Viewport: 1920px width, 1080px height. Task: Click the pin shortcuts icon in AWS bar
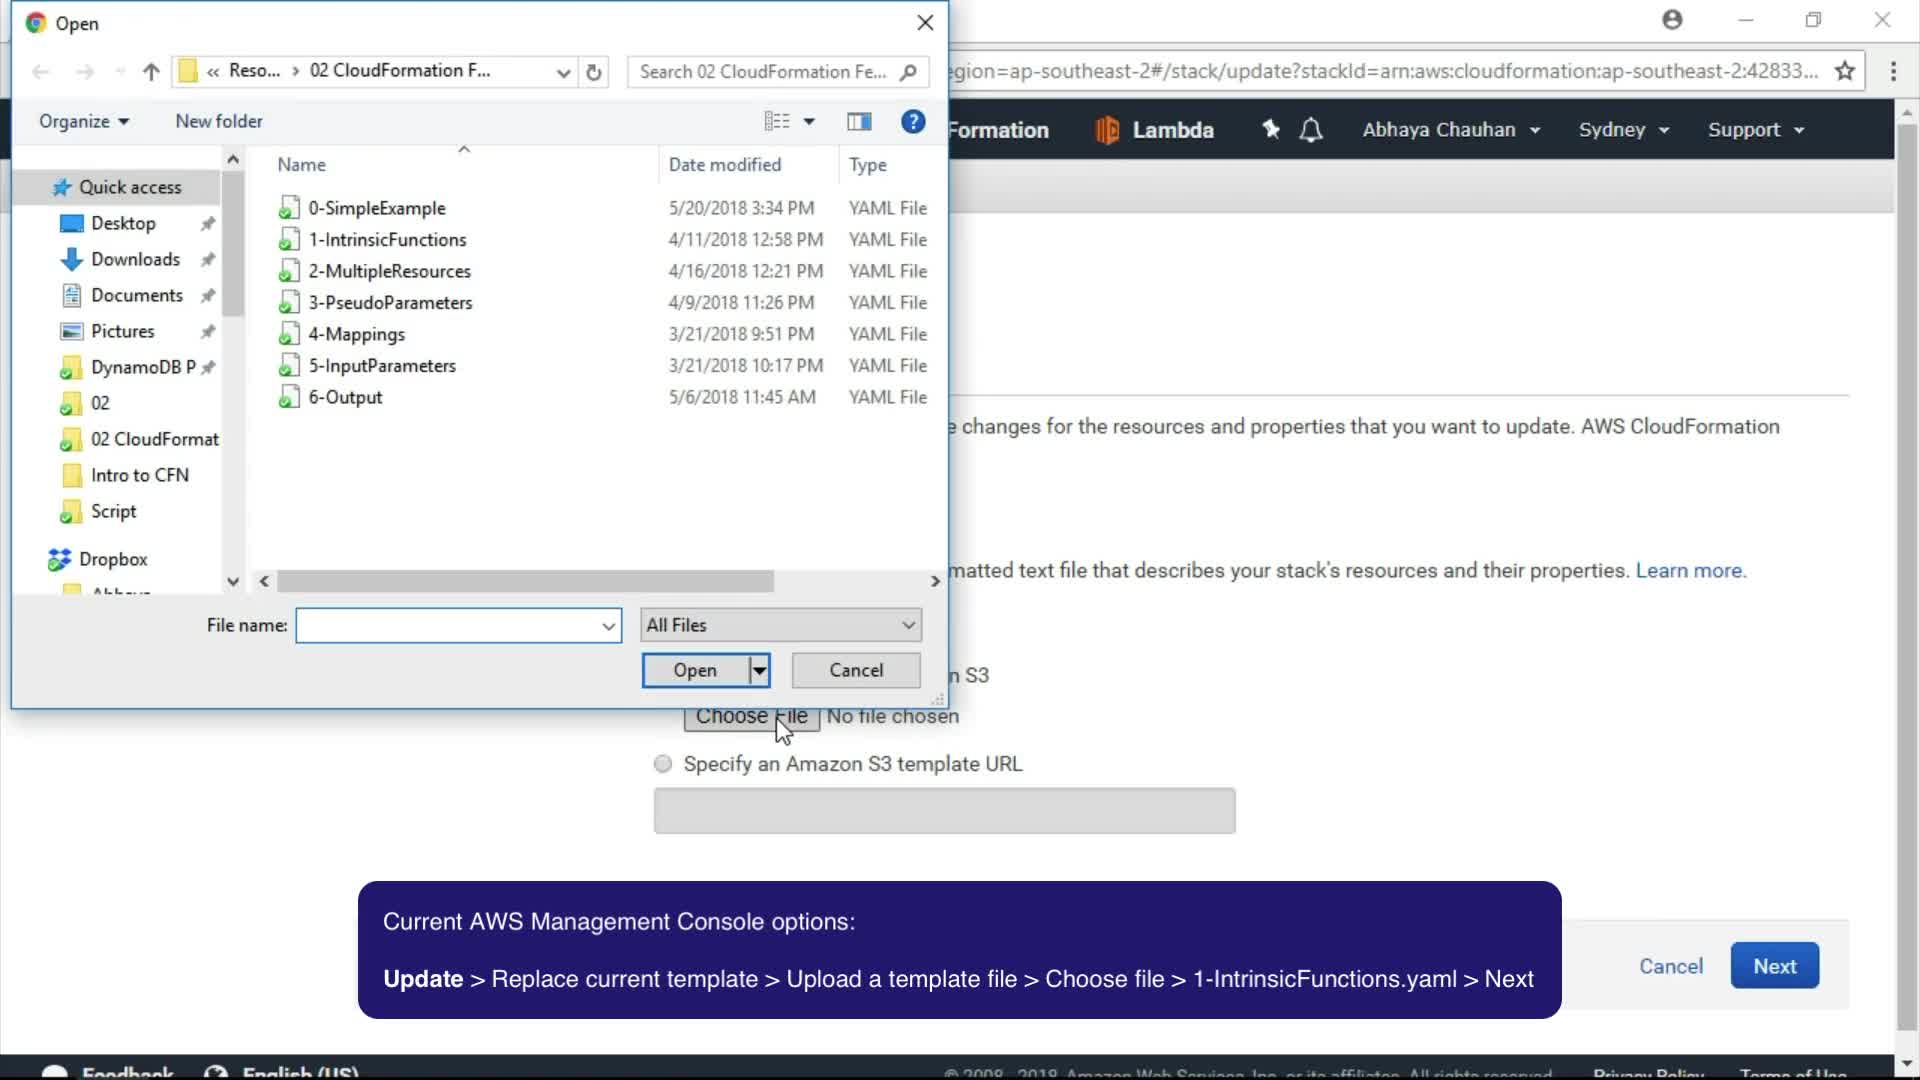point(1271,130)
